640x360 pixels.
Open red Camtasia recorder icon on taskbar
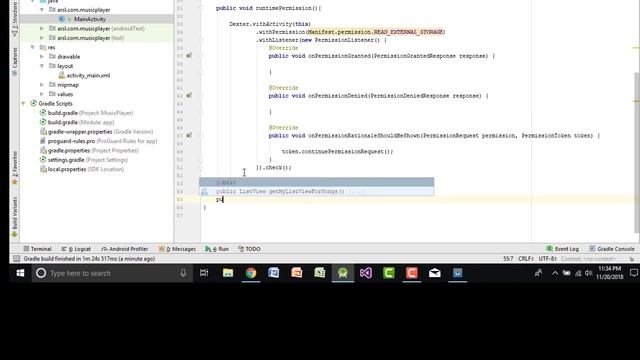[x=412, y=273]
